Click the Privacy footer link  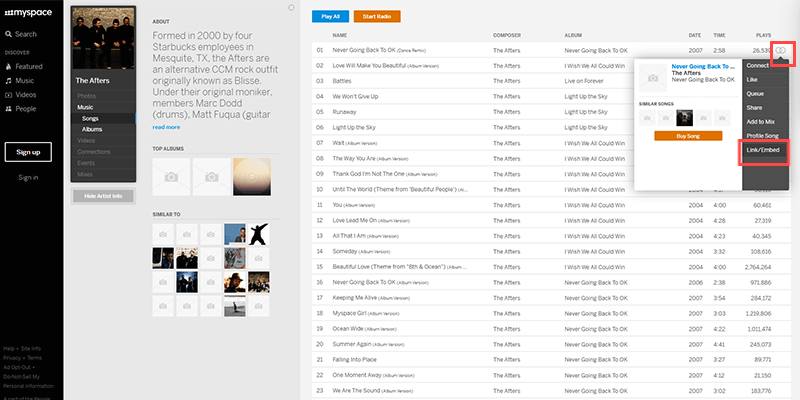[12, 358]
